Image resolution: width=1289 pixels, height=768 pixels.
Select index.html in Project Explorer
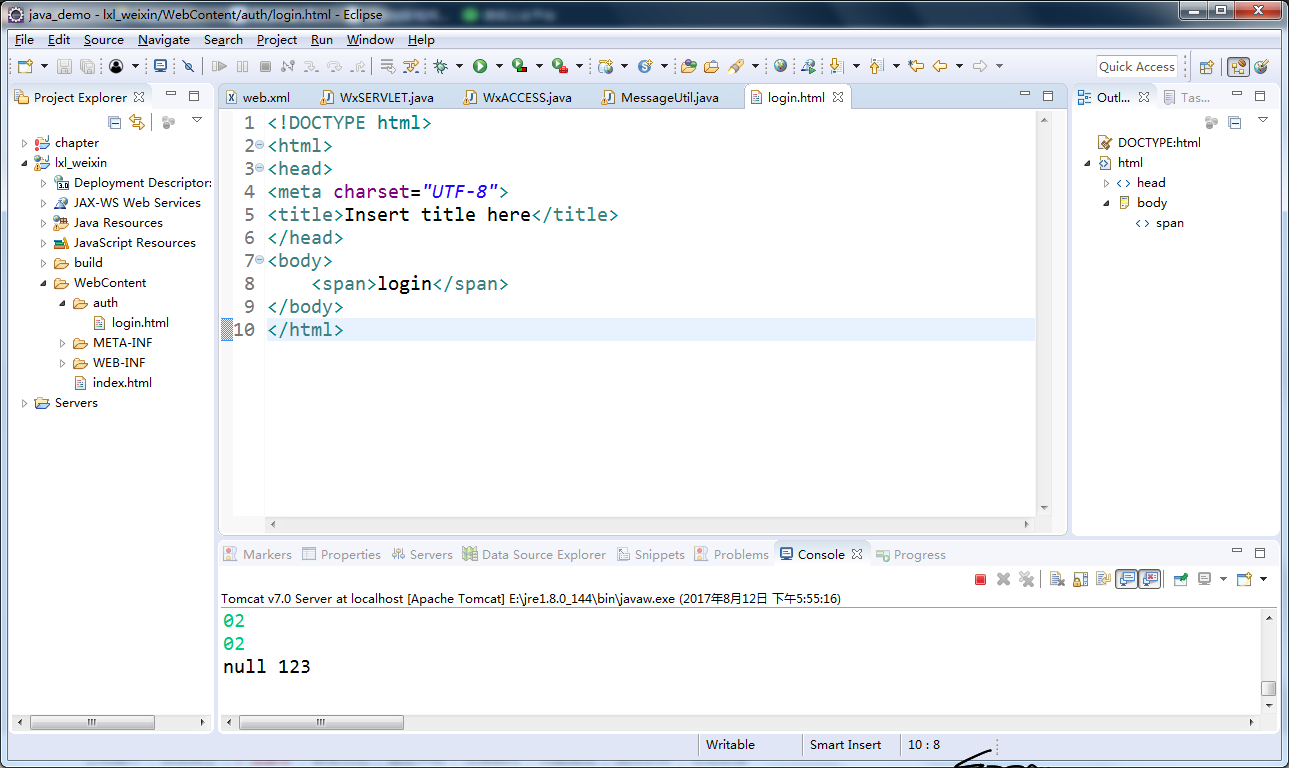[x=113, y=383]
